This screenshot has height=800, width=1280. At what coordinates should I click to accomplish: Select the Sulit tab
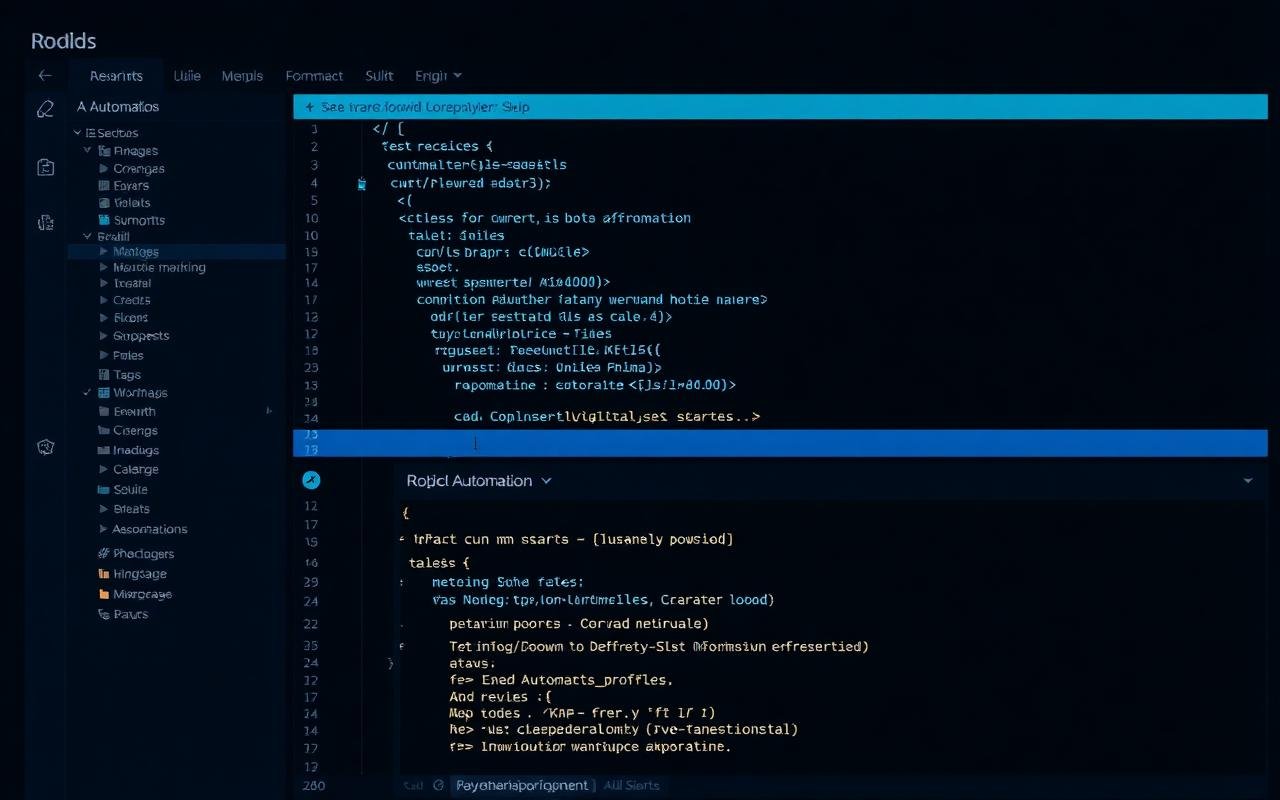click(379, 75)
